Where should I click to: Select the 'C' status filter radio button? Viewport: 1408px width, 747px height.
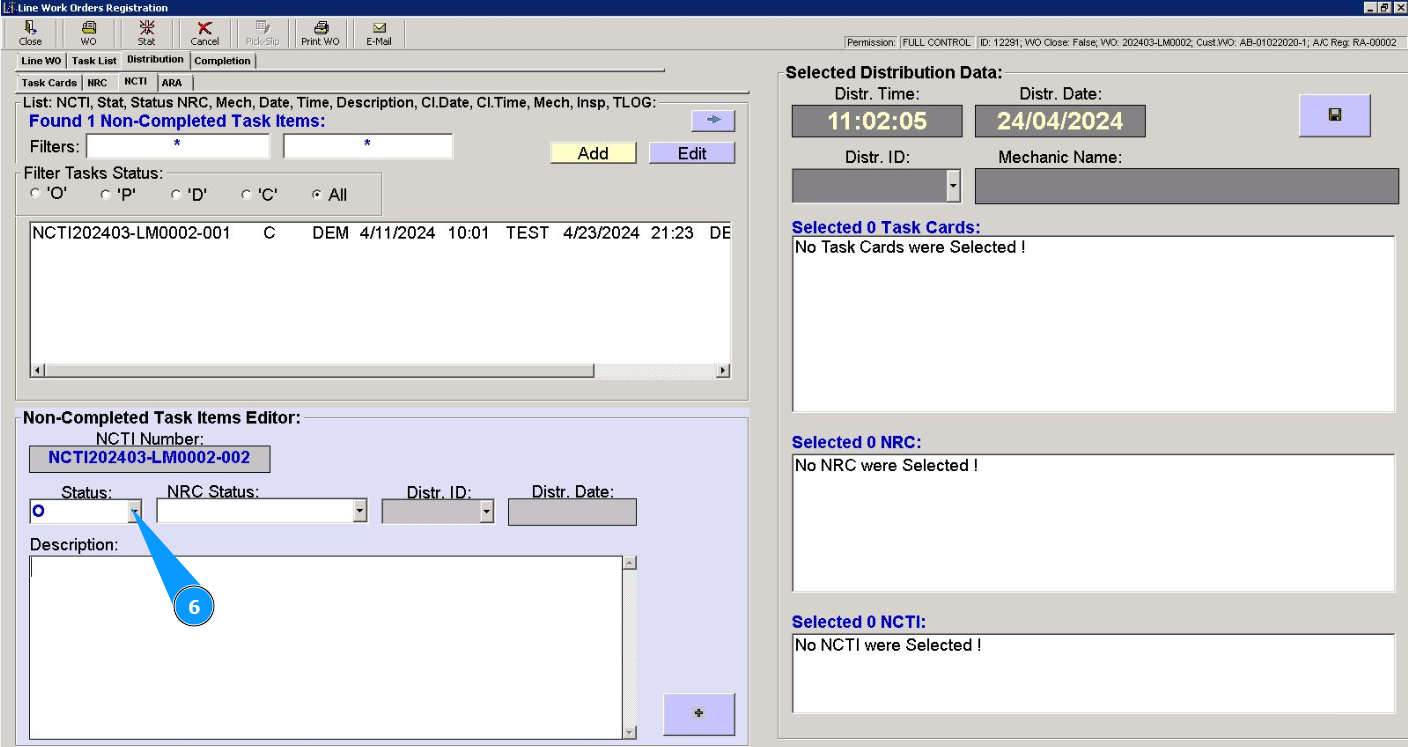[247, 195]
